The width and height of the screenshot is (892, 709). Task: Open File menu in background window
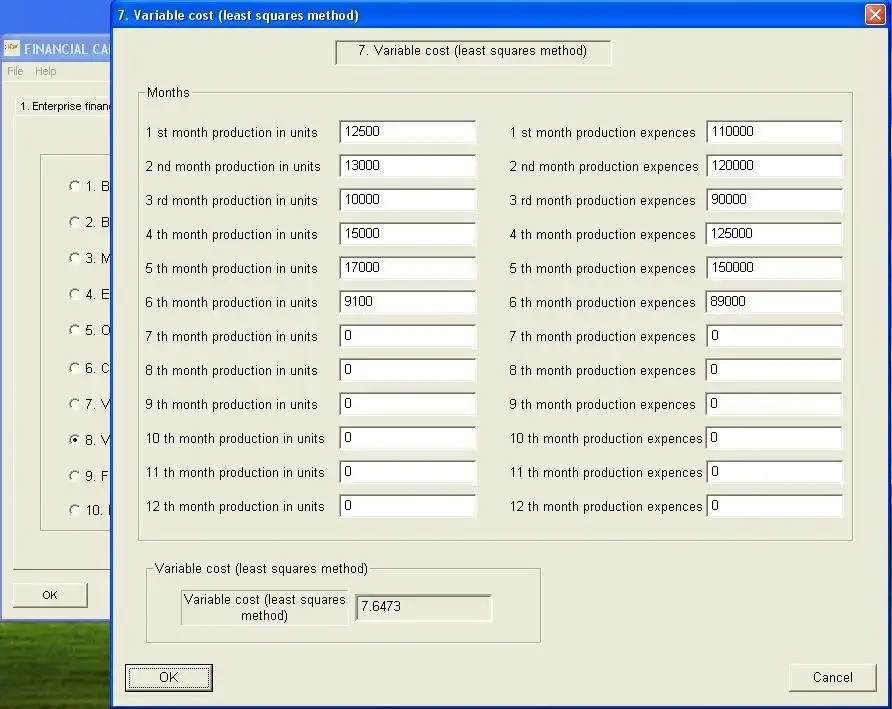(x=15, y=71)
